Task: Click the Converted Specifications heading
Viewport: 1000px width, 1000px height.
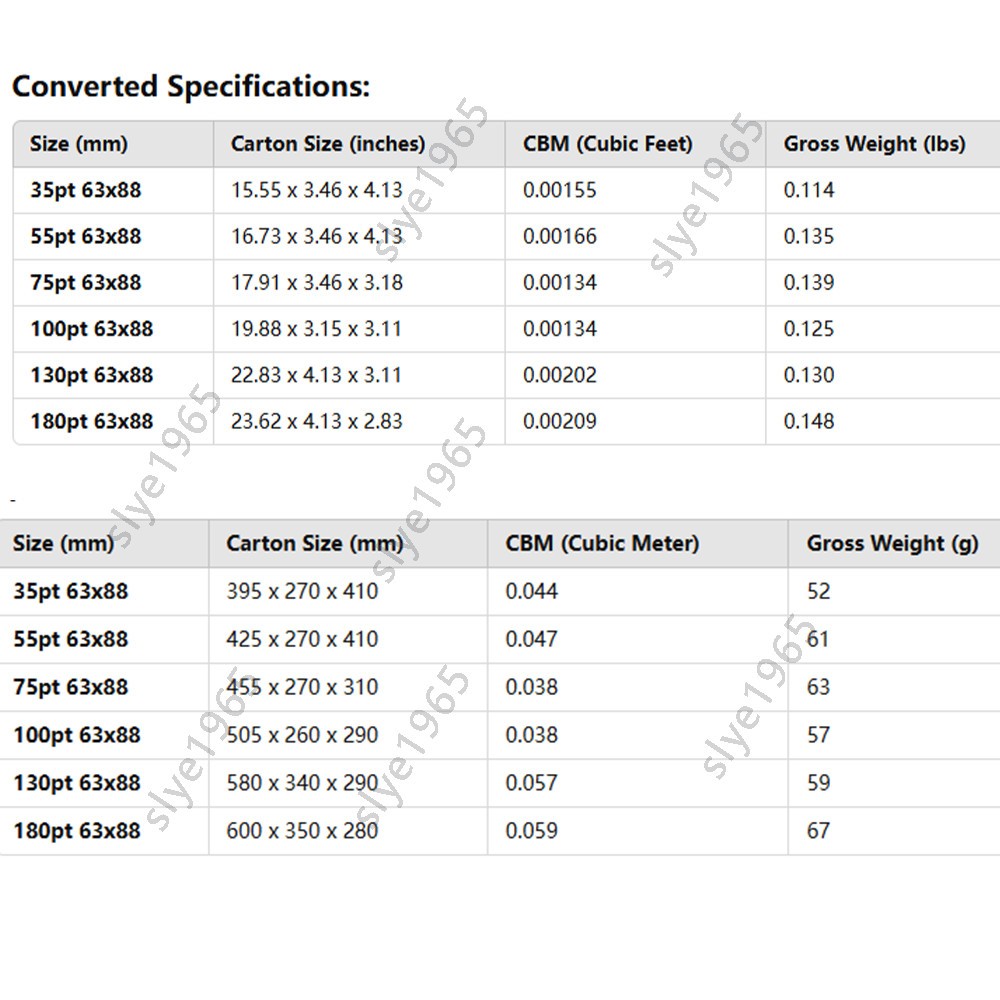Action: click(191, 86)
